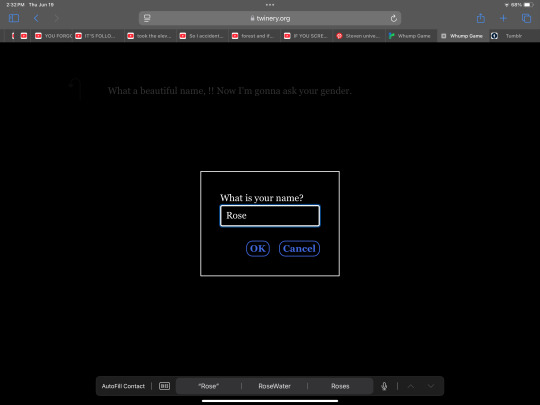Switch to the Tumblr tab

click(513, 36)
